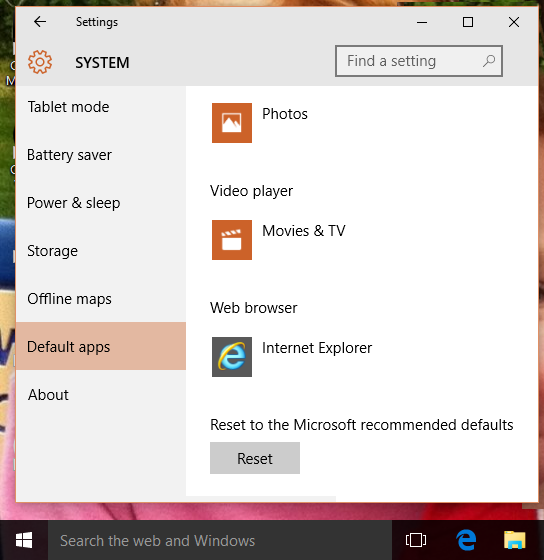Select Offline maps in the sidebar
Viewport: 544px width, 560px height.
click(x=101, y=299)
